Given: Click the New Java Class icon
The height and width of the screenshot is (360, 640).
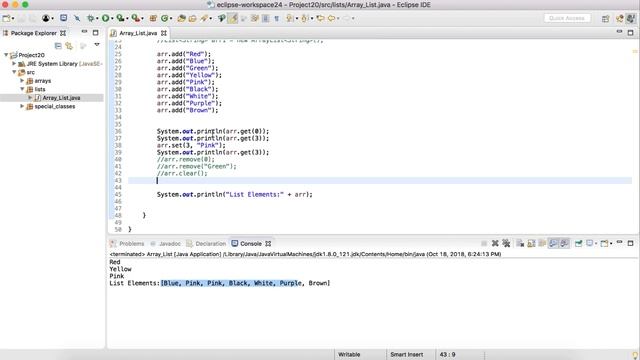Looking at the screenshot, I should click(x=164, y=18).
